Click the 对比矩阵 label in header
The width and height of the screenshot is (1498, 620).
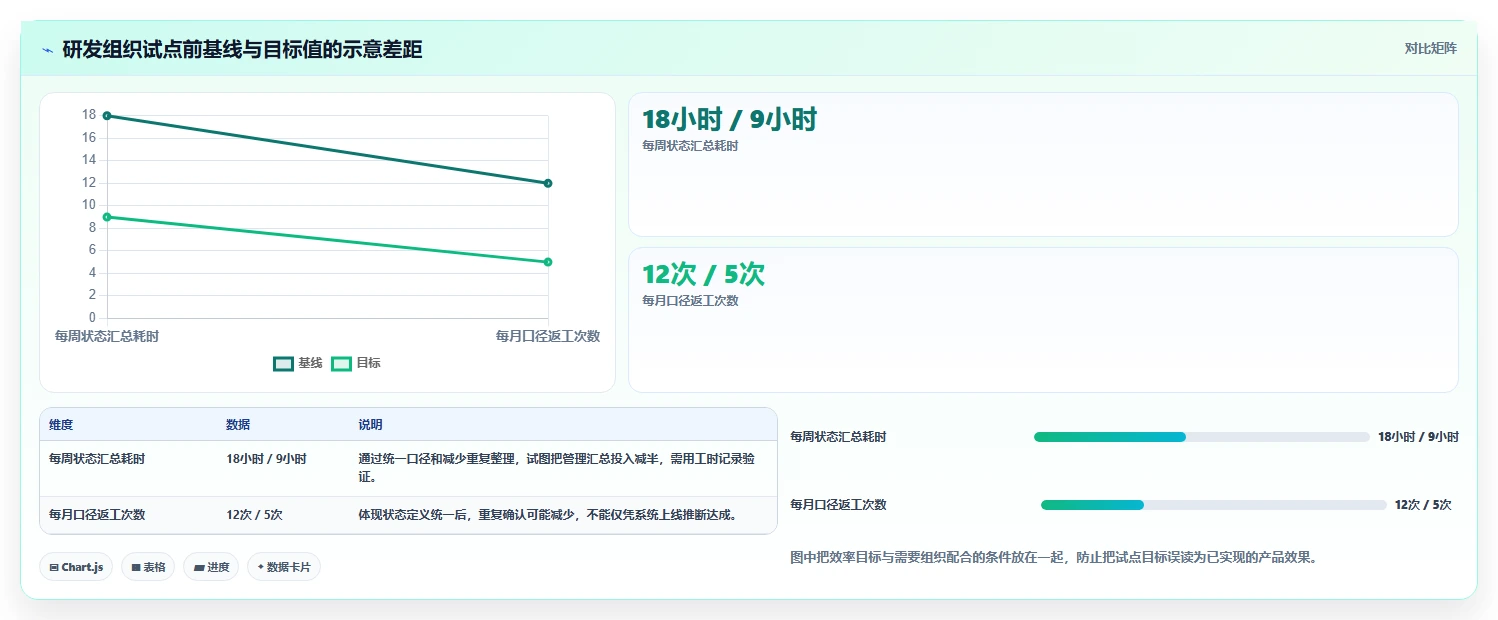pos(1430,48)
